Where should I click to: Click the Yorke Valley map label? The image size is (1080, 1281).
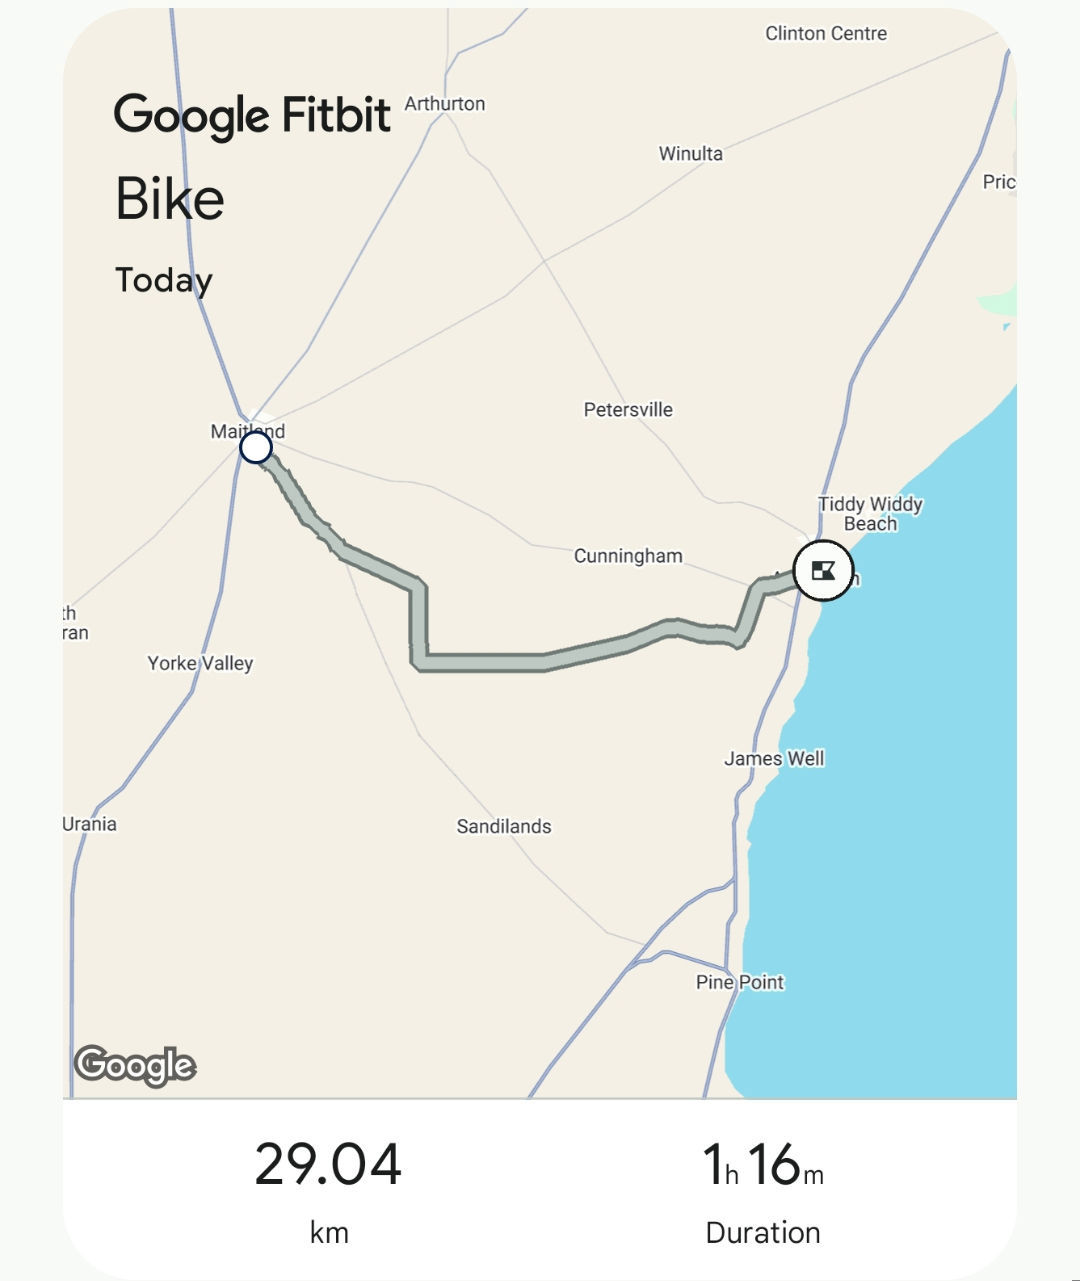pyautogui.click(x=200, y=663)
